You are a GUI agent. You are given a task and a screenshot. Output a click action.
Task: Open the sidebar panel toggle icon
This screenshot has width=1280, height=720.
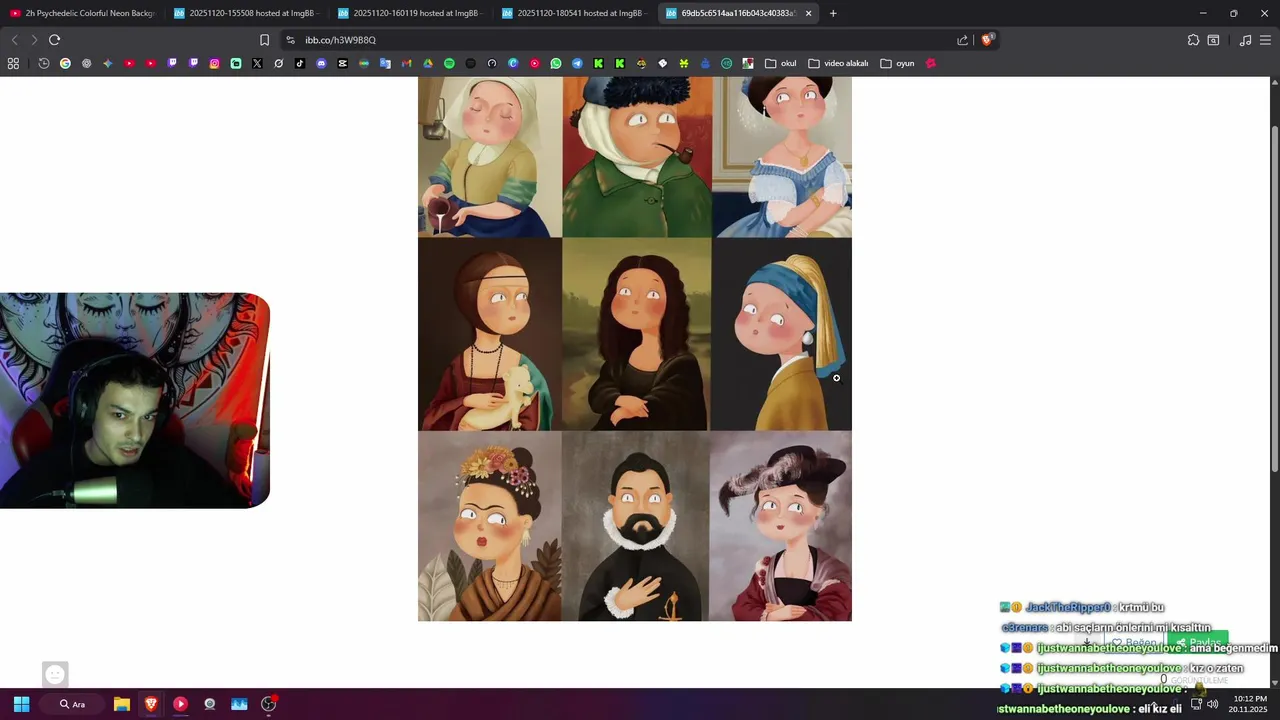[1213, 40]
